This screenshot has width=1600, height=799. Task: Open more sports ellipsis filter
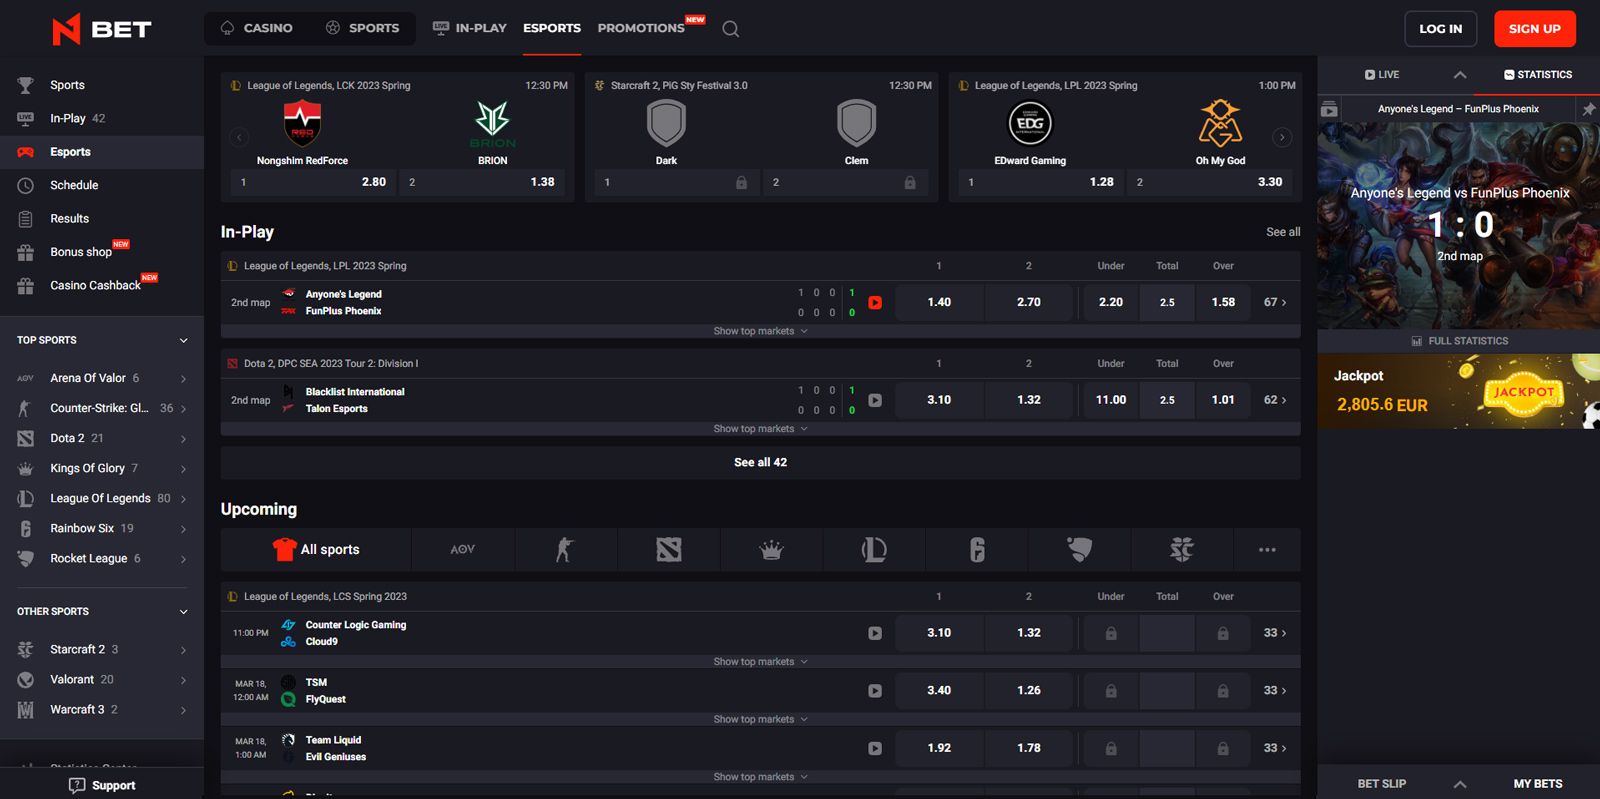[1267, 549]
